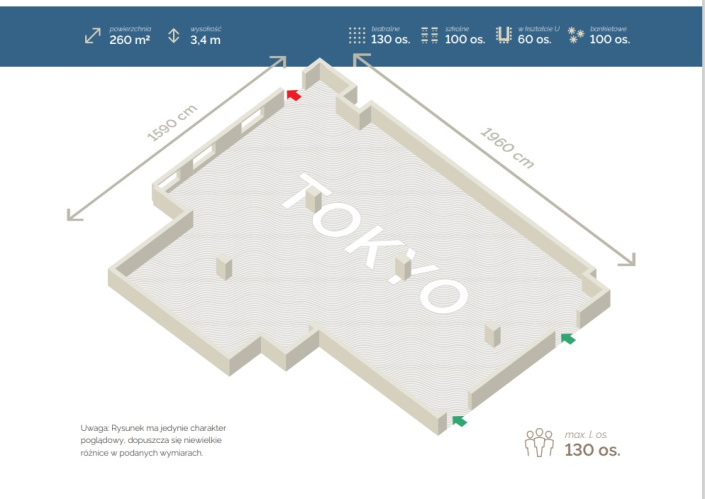Click the max. l. os. 130 os. label
The width and height of the screenshot is (705, 499).
(592, 444)
